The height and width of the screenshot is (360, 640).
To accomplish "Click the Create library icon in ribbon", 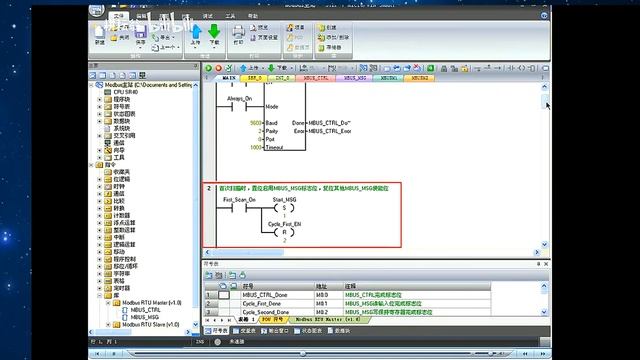I will coord(321,27).
